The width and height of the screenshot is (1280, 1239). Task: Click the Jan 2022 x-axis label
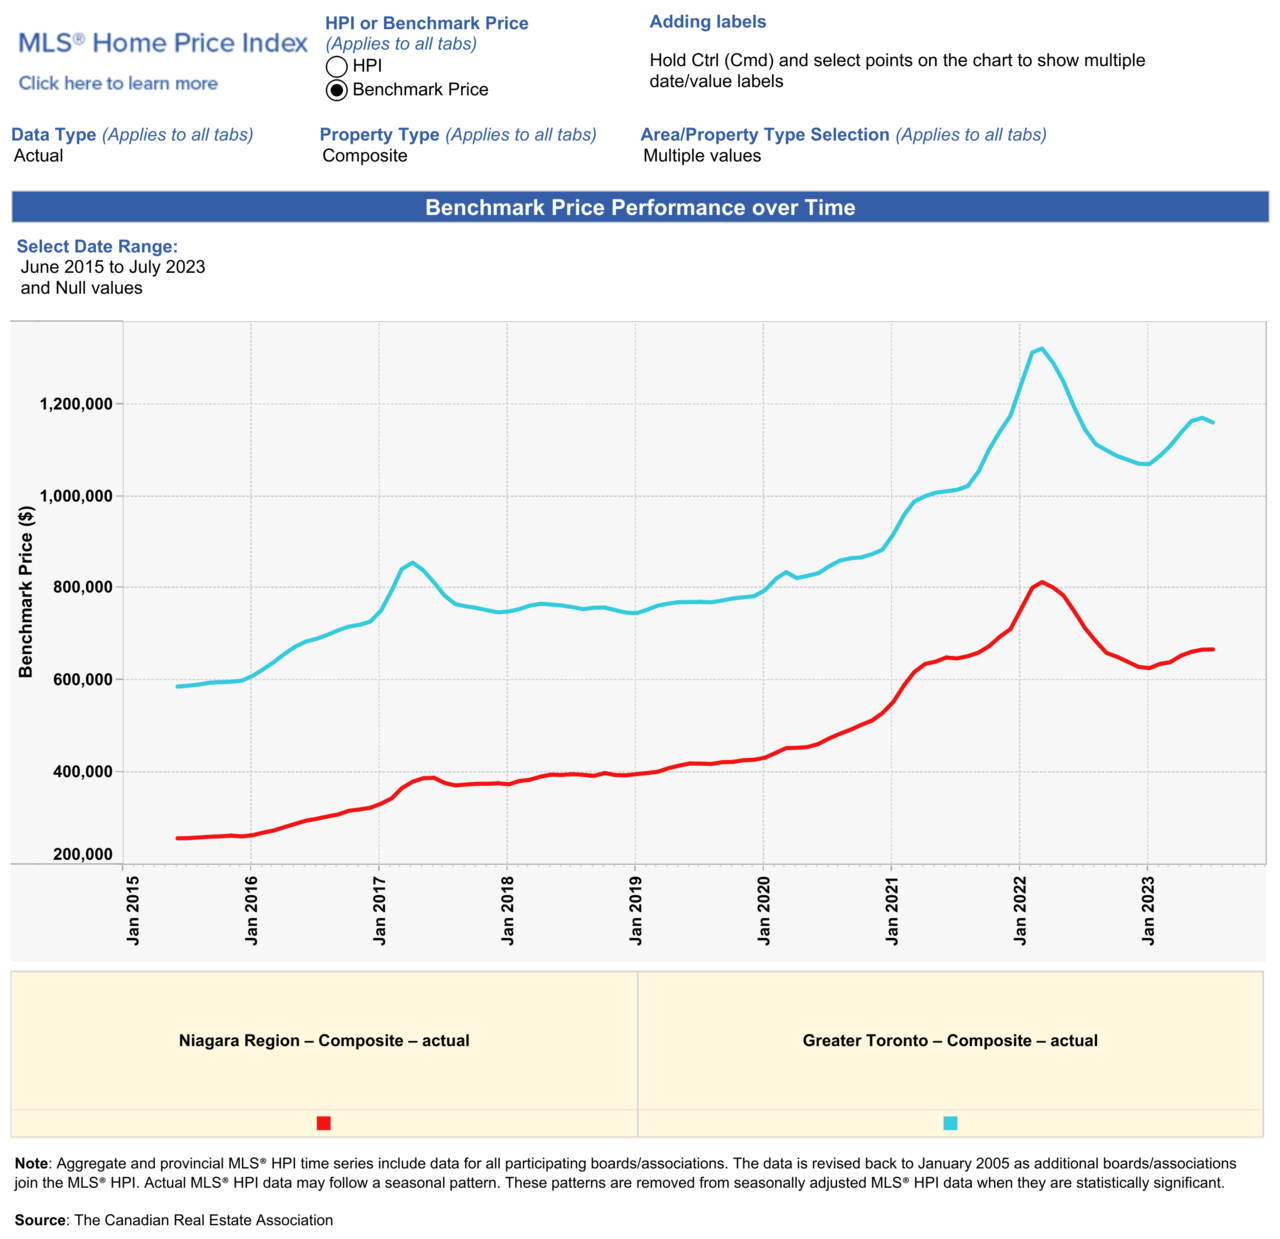[x=1020, y=911]
